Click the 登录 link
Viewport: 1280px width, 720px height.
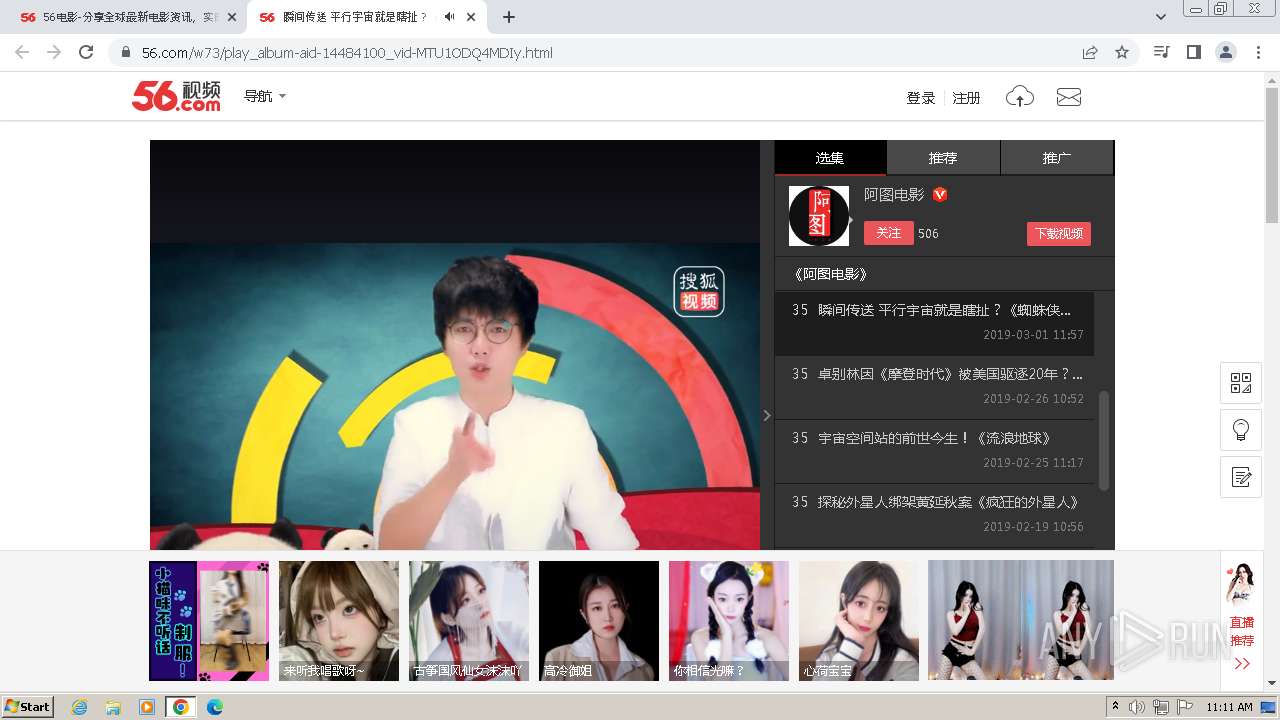pos(921,98)
